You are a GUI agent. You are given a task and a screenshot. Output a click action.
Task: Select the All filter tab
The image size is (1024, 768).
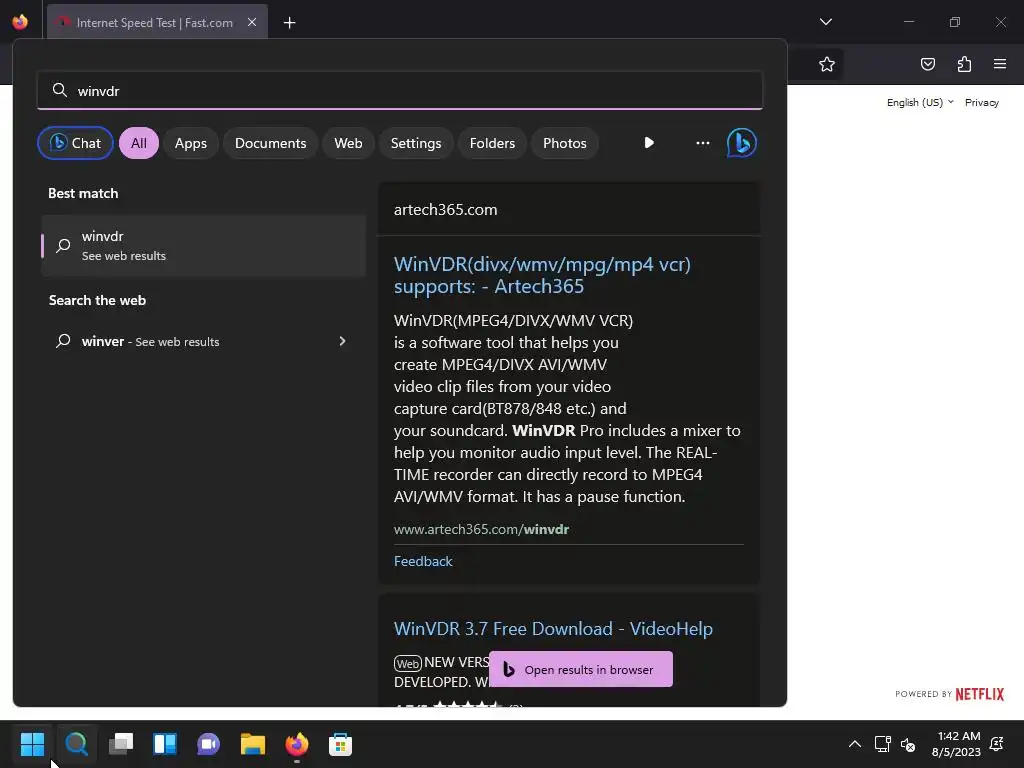(138, 143)
